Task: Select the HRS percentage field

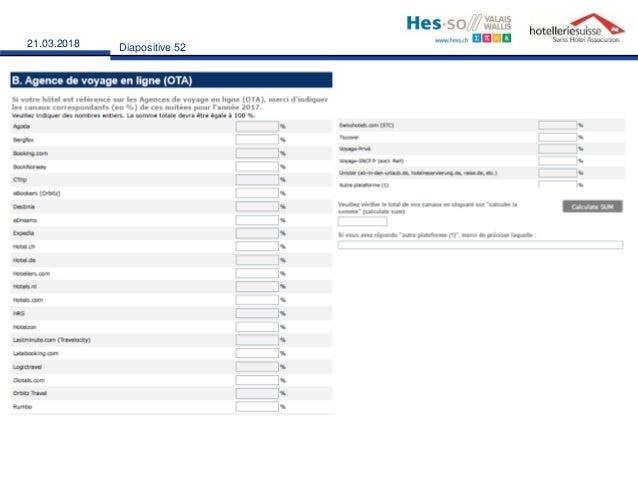Action: coord(257,313)
